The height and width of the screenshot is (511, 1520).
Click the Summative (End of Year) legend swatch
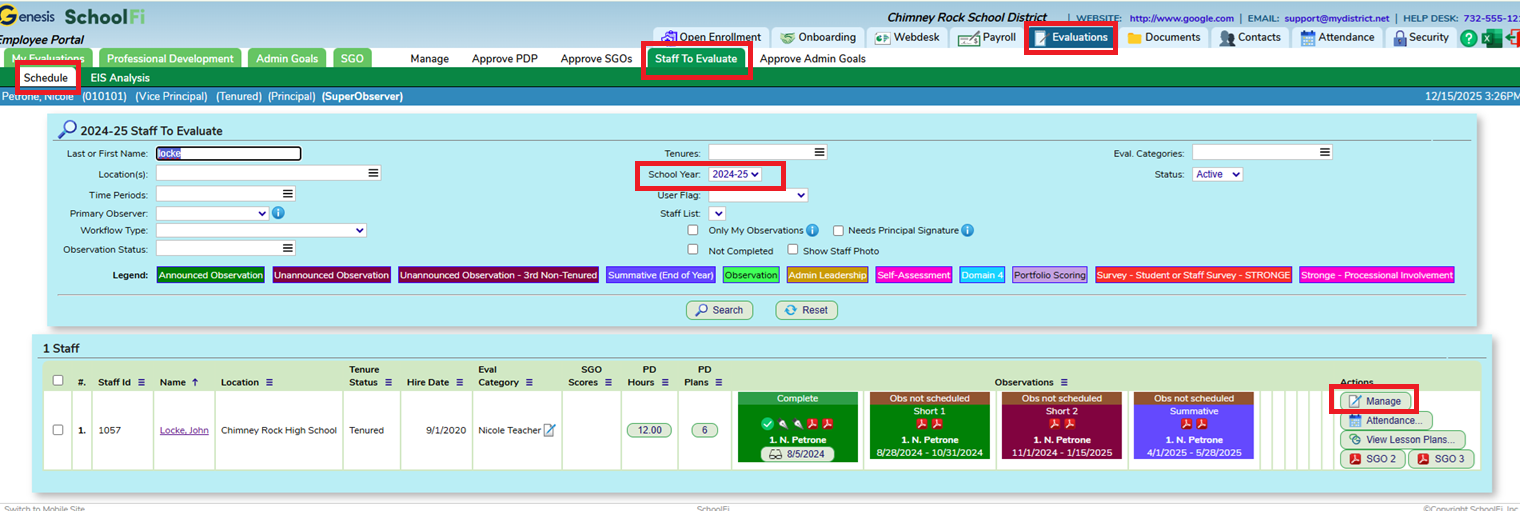[661, 275]
